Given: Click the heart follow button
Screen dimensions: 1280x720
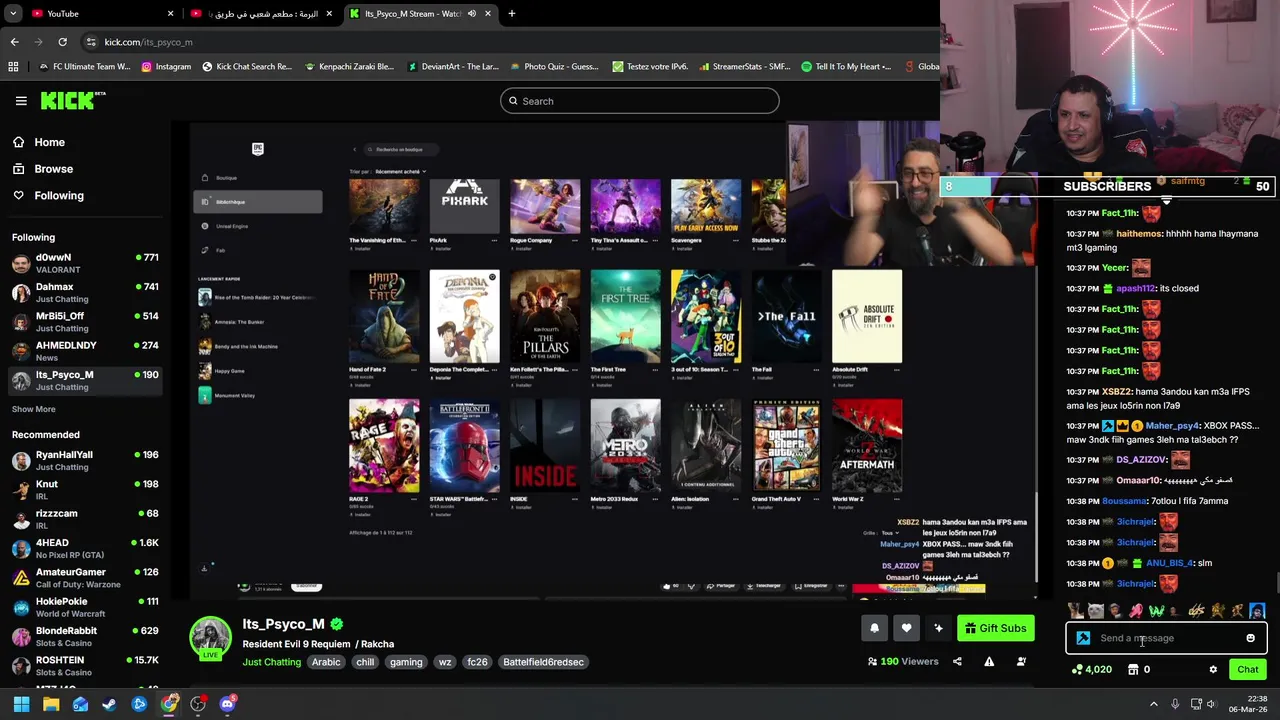Looking at the screenshot, I should pyautogui.click(x=906, y=628).
